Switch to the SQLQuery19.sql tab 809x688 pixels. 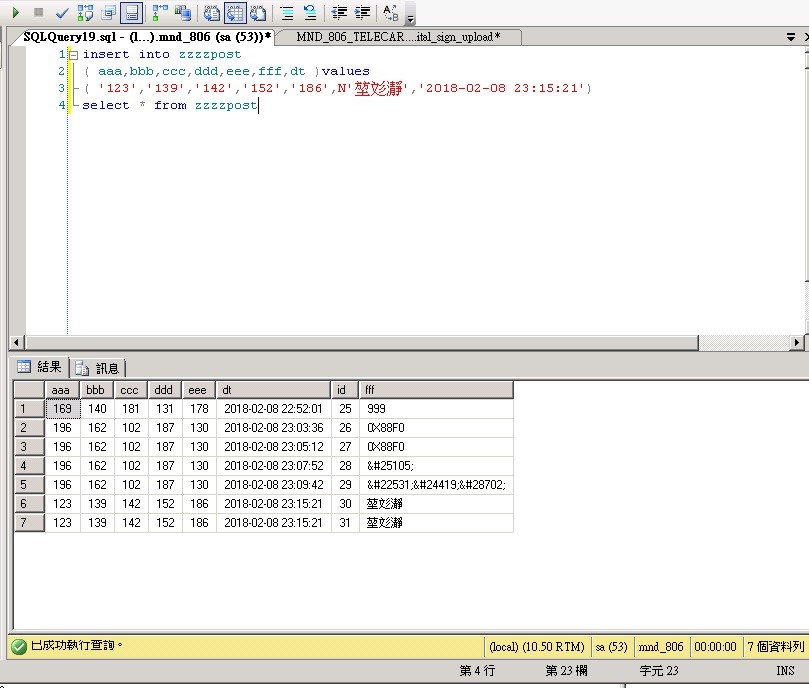pos(147,37)
